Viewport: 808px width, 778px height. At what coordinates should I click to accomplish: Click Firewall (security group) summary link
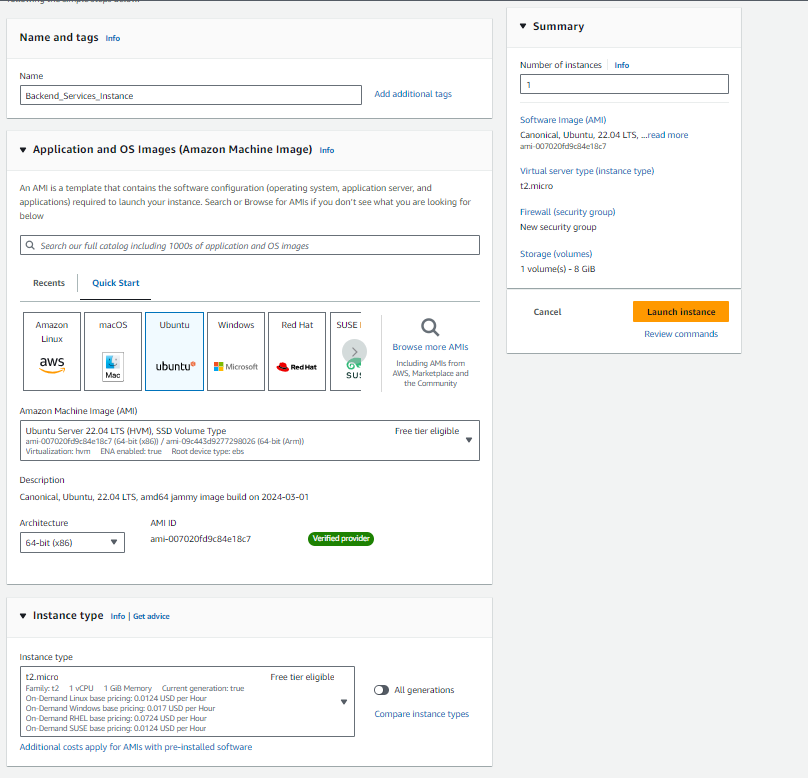point(567,212)
